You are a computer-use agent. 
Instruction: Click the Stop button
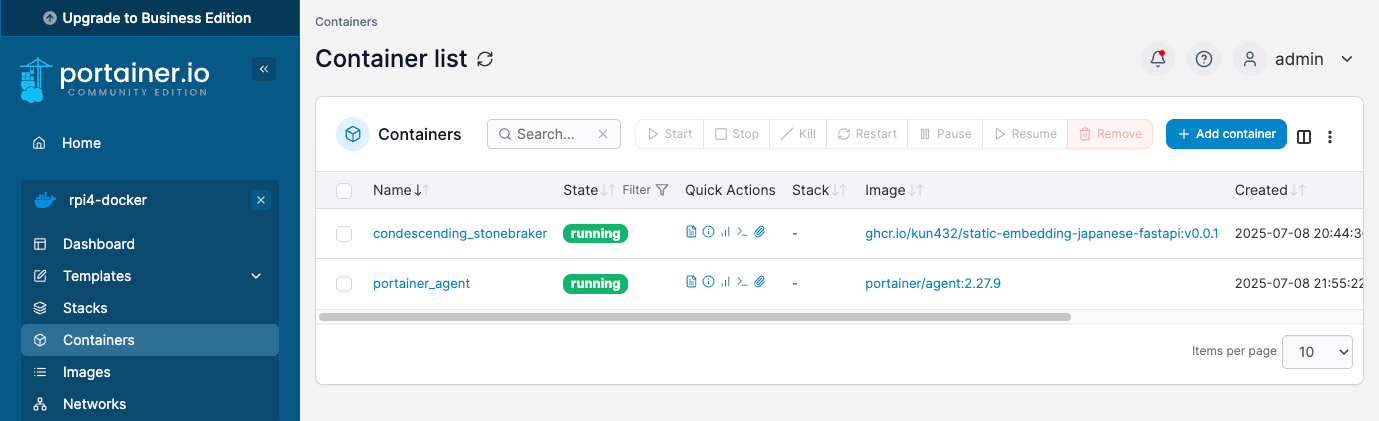[x=736, y=134]
